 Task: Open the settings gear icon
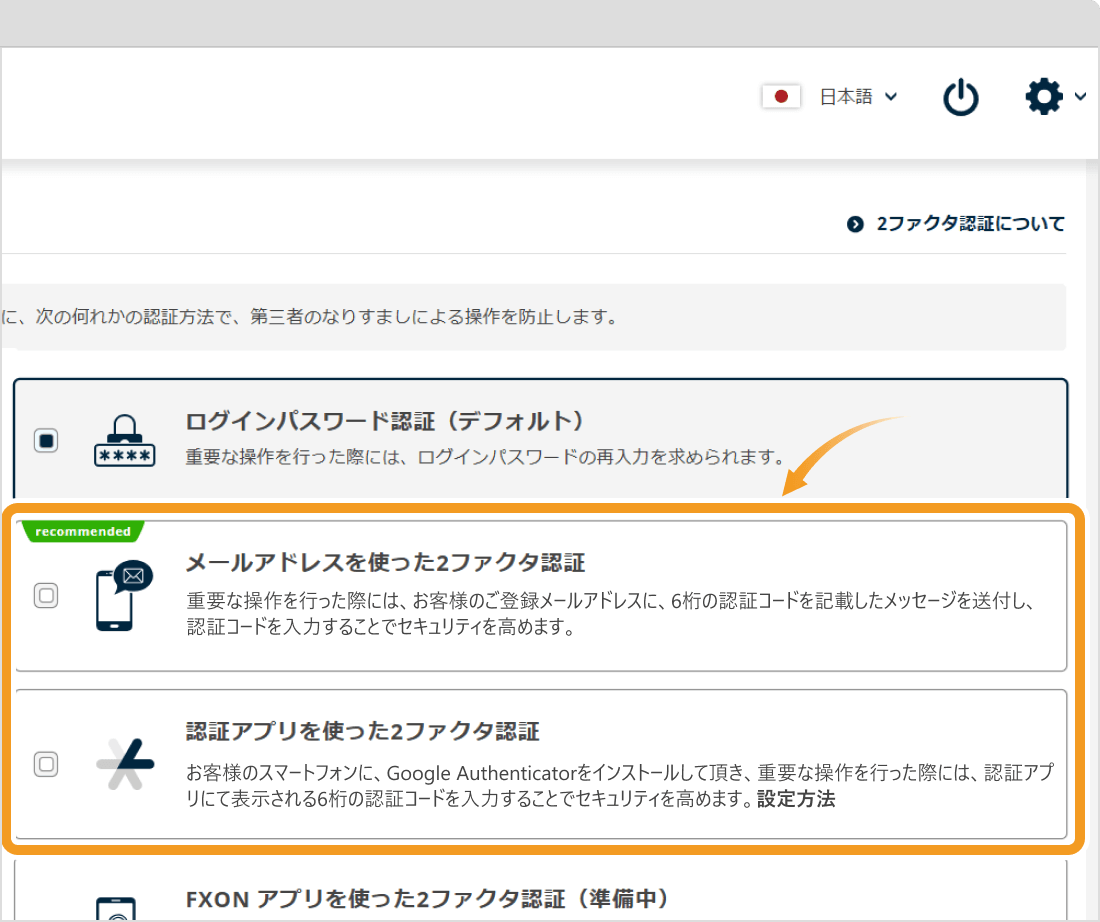[1044, 96]
